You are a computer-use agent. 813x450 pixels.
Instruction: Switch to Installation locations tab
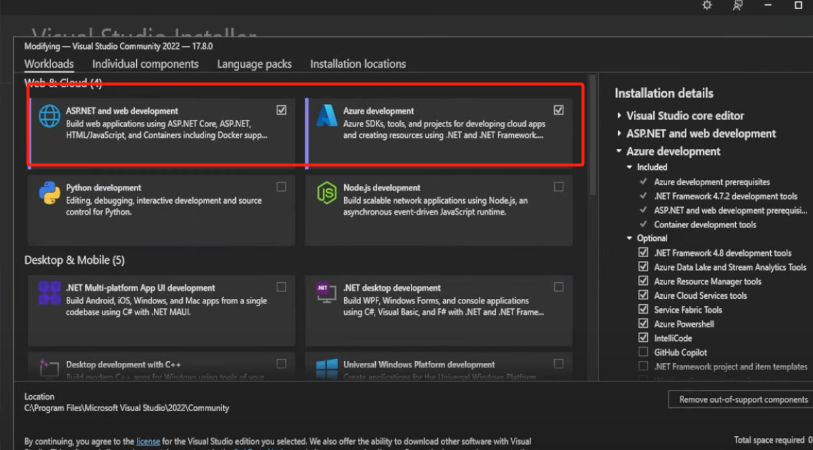point(358,64)
